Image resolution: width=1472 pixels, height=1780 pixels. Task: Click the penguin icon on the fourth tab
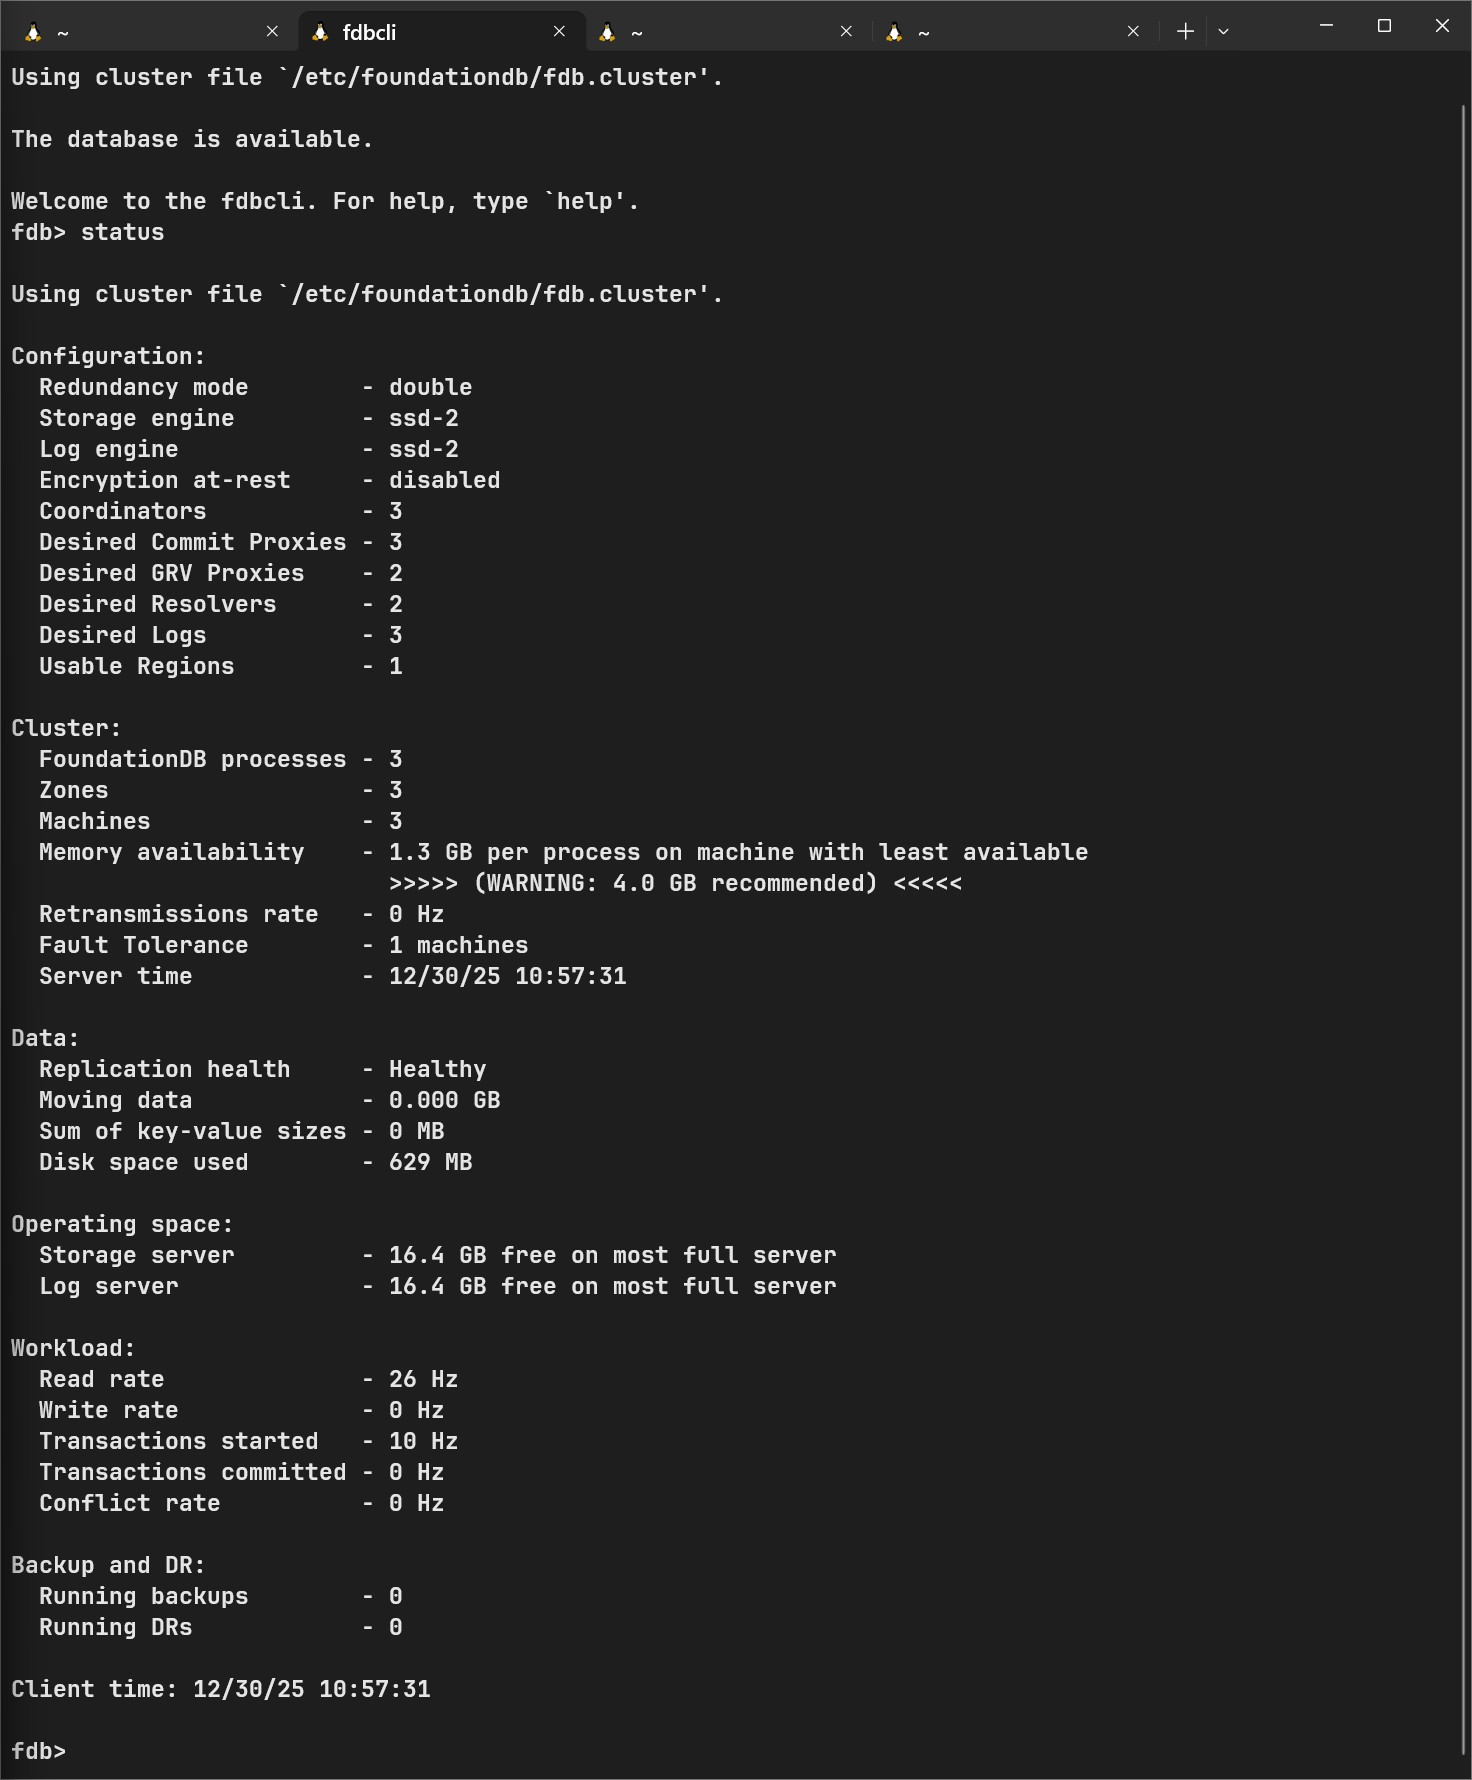[894, 32]
